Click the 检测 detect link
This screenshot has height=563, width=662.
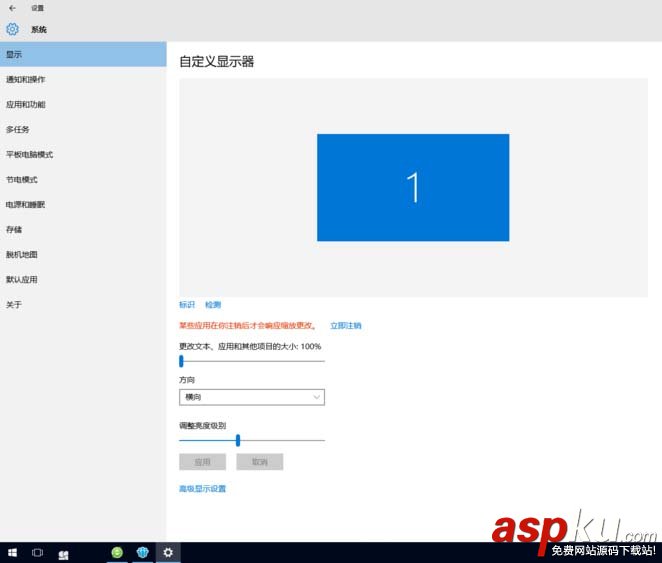pos(213,304)
